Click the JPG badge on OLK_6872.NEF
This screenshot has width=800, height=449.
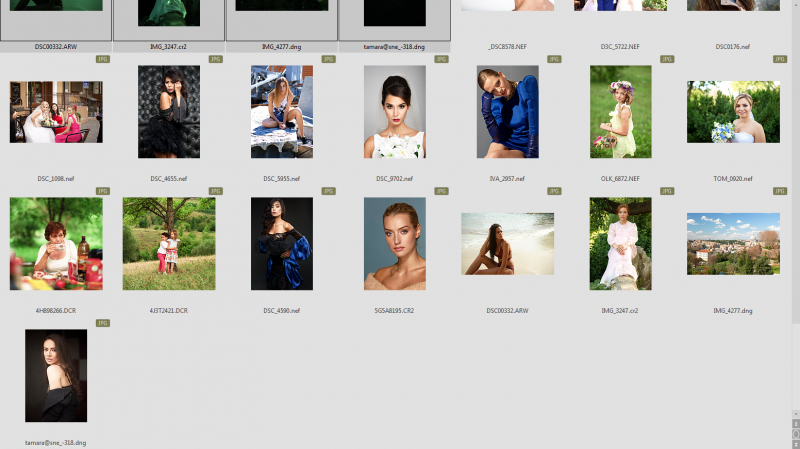(x=667, y=59)
